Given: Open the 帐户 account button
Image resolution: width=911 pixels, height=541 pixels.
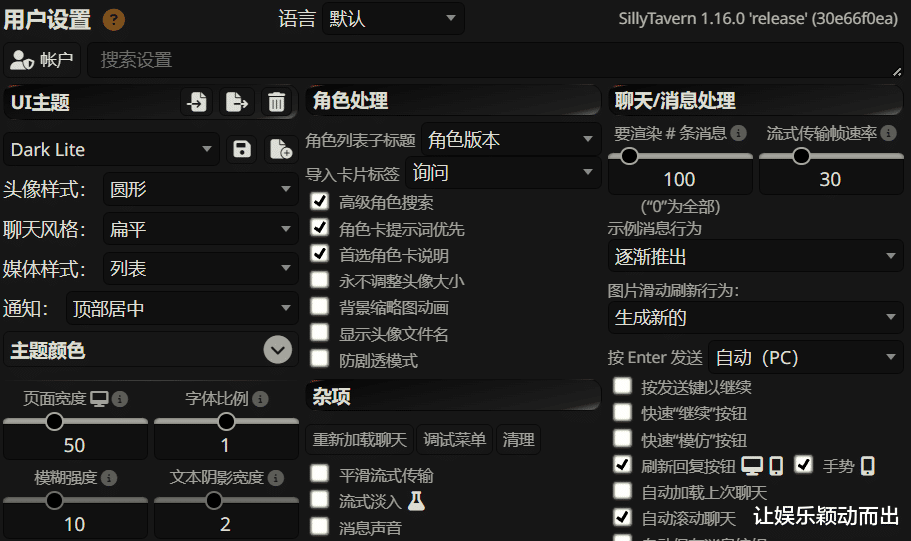Looking at the screenshot, I should pyautogui.click(x=42, y=60).
